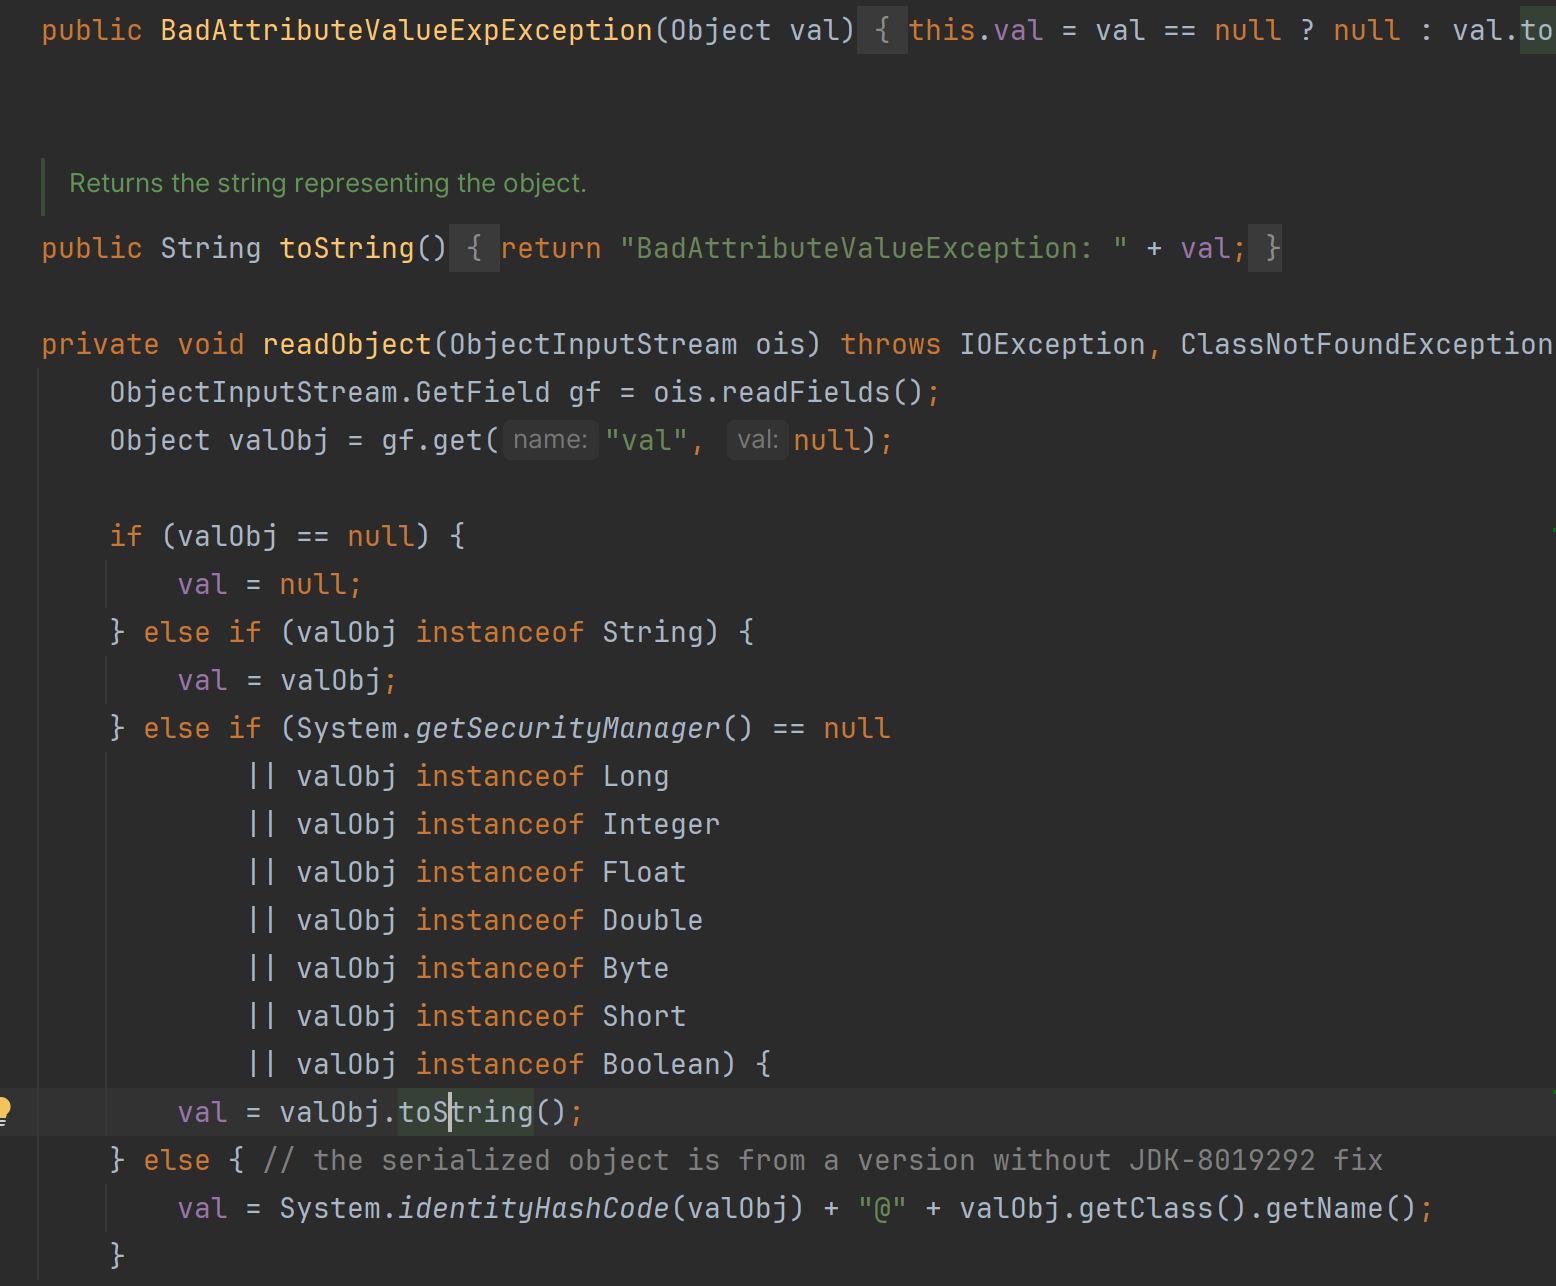1556x1286 pixels.
Task: Click the 'ois' parameter name in readObject signature
Action: [780, 344]
